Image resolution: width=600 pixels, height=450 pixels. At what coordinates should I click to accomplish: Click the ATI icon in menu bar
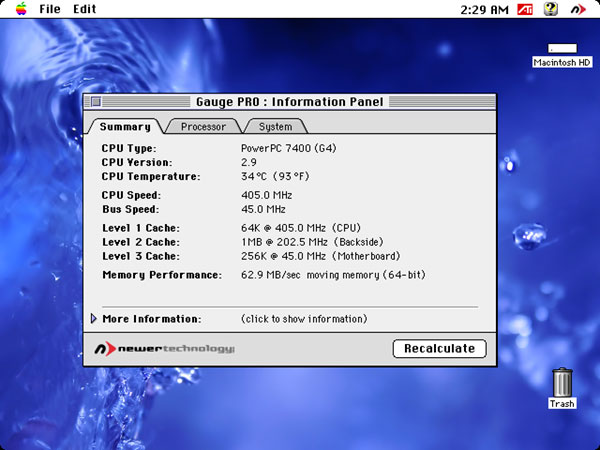tap(524, 9)
